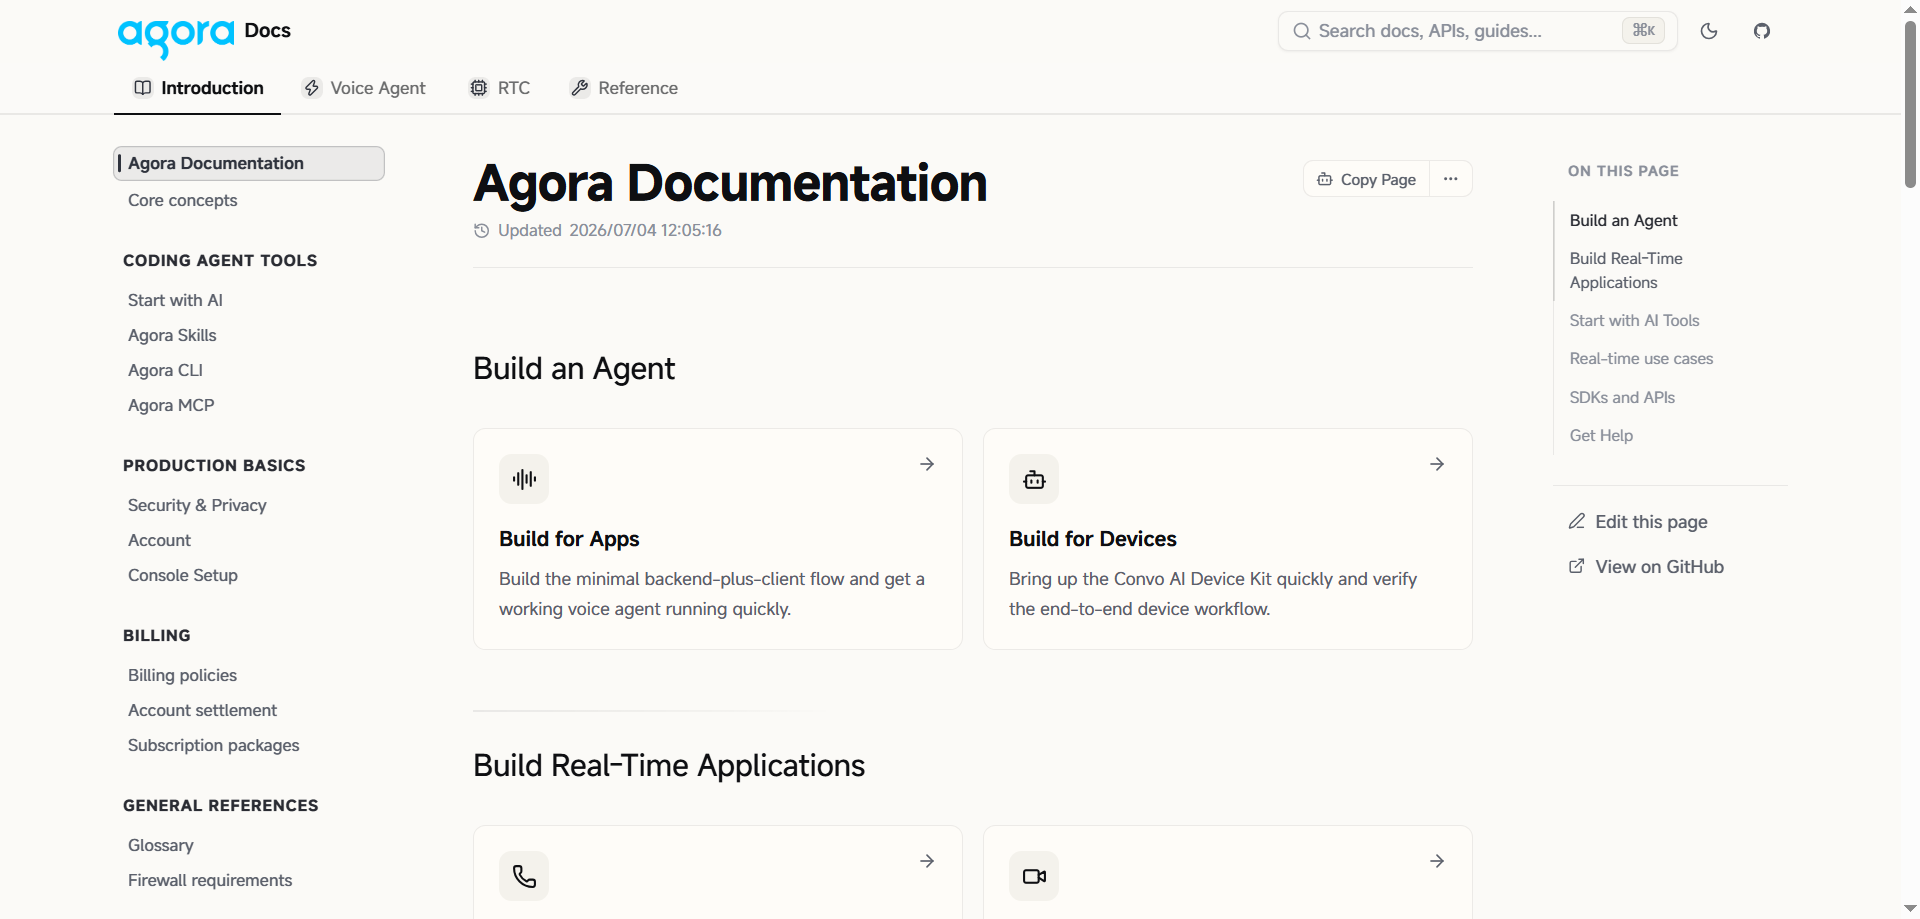The width and height of the screenshot is (1920, 919).
Task: Go to Agora Skills page
Action: click(172, 335)
